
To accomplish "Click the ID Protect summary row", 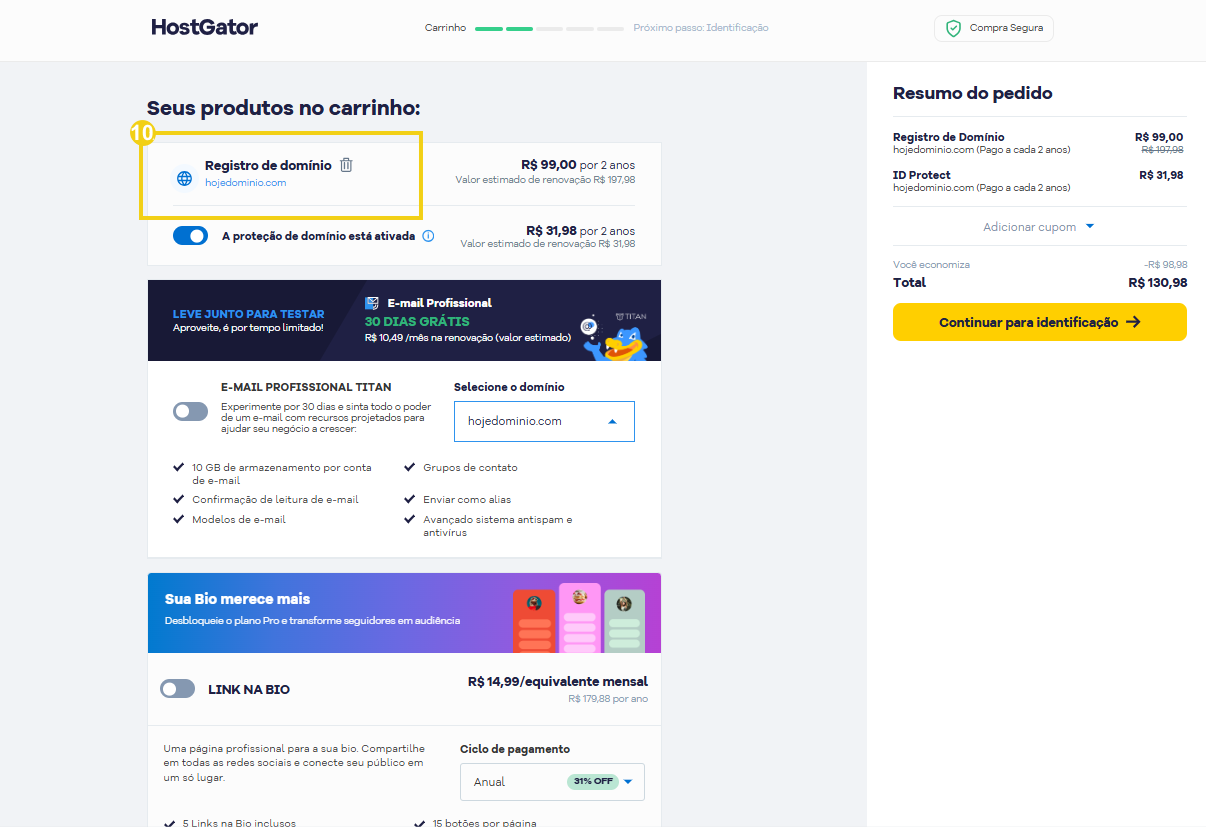I will (1040, 181).
